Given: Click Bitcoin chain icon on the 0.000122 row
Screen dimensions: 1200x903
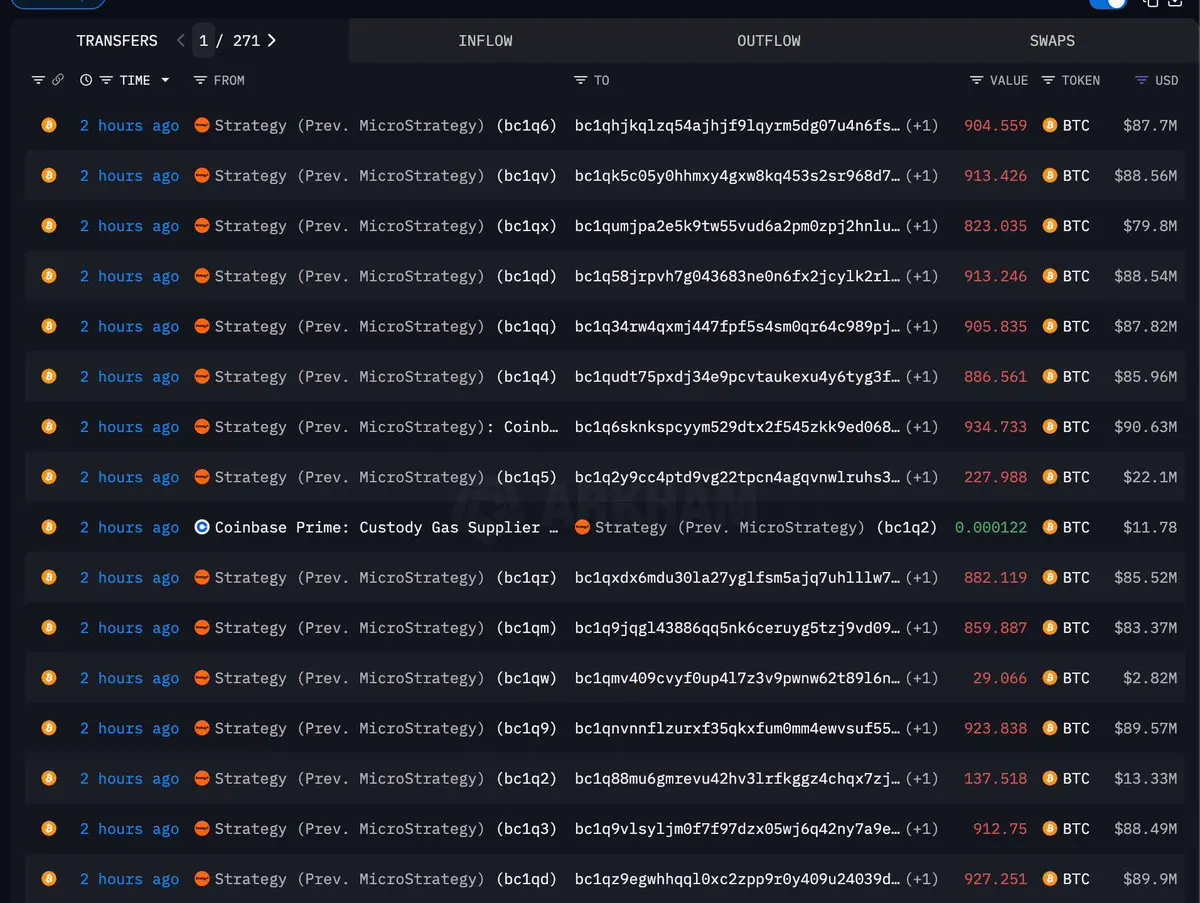Looking at the screenshot, I should [x=48, y=527].
